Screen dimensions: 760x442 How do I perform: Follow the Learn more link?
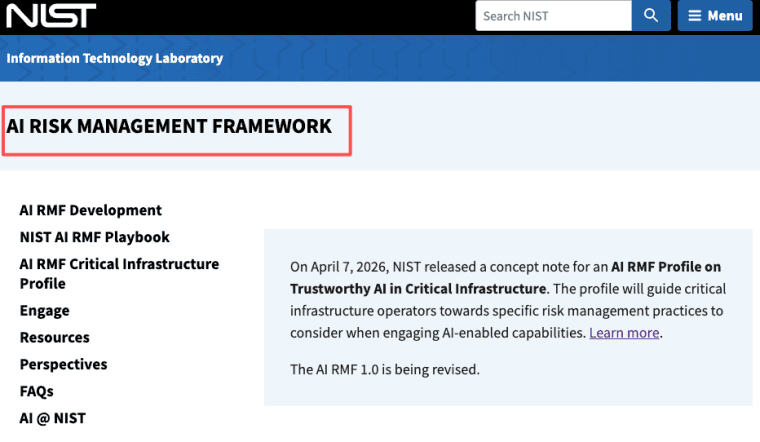pyautogui.click(x=624, y=333)
